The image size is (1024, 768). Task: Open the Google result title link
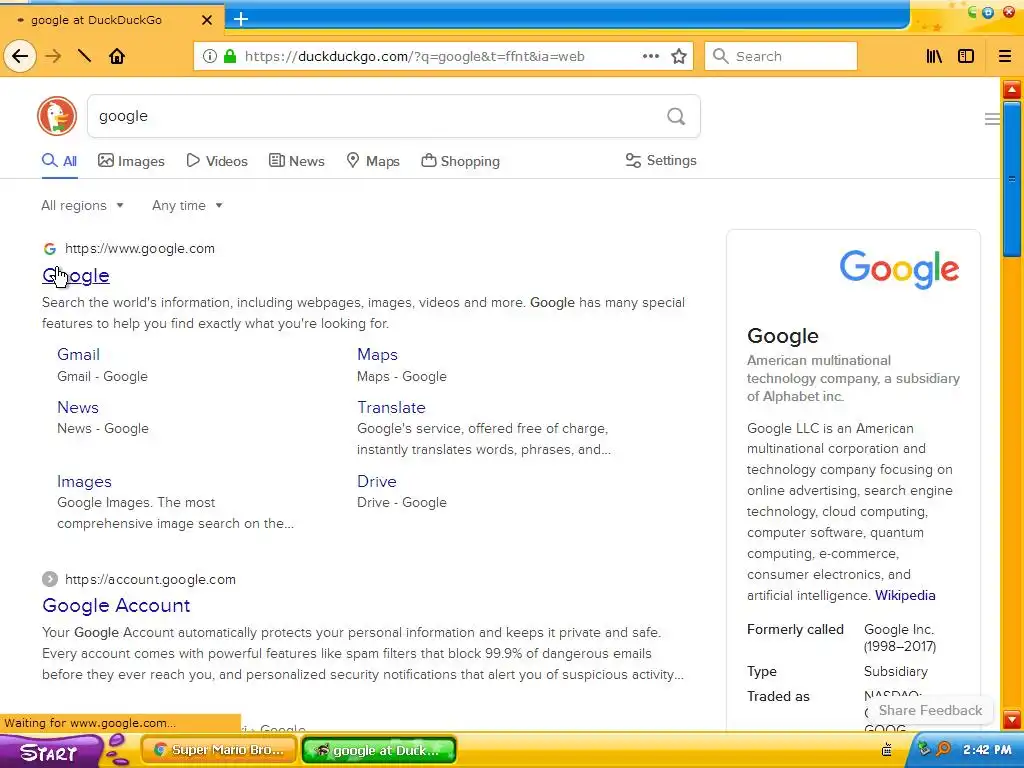pyautogui.click(x=76, y=276)
